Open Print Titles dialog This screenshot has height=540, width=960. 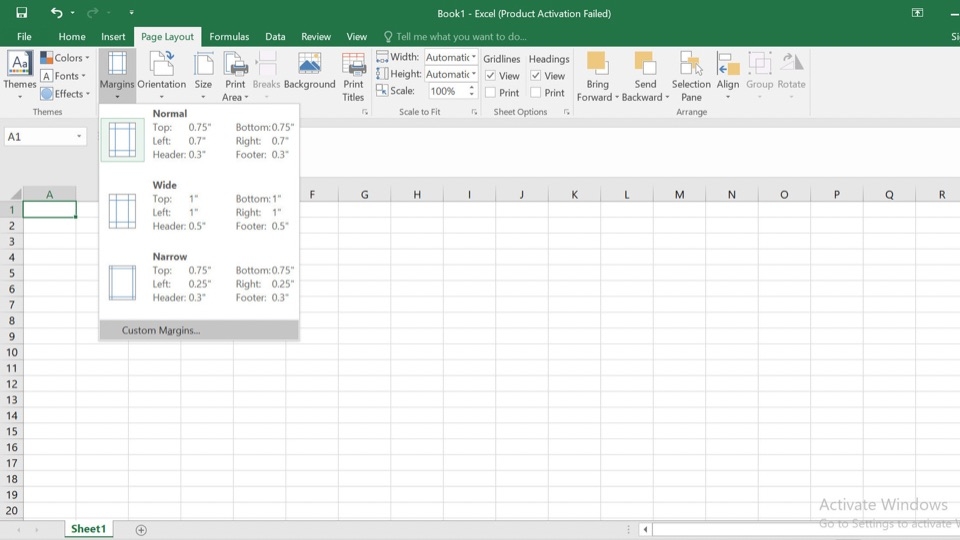[353, 76]
